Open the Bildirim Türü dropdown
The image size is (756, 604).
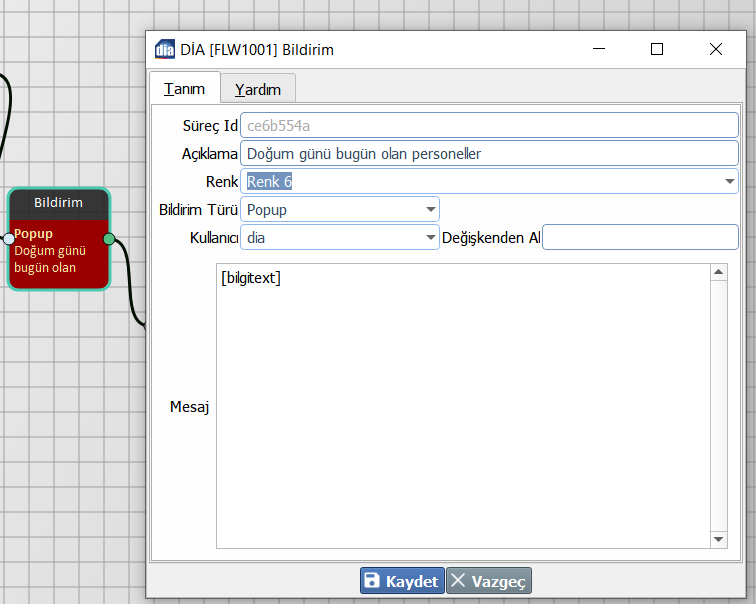tap(430, 210)
